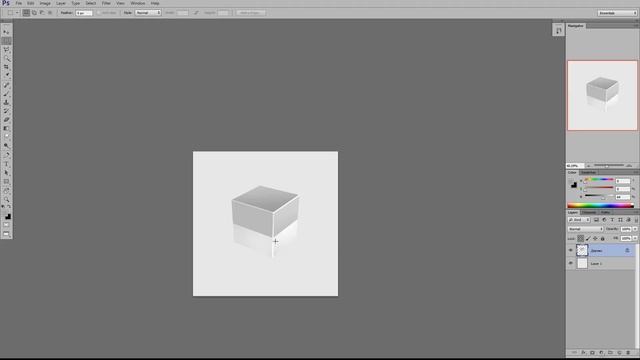Click Create new layer icon

click(619, 352)
